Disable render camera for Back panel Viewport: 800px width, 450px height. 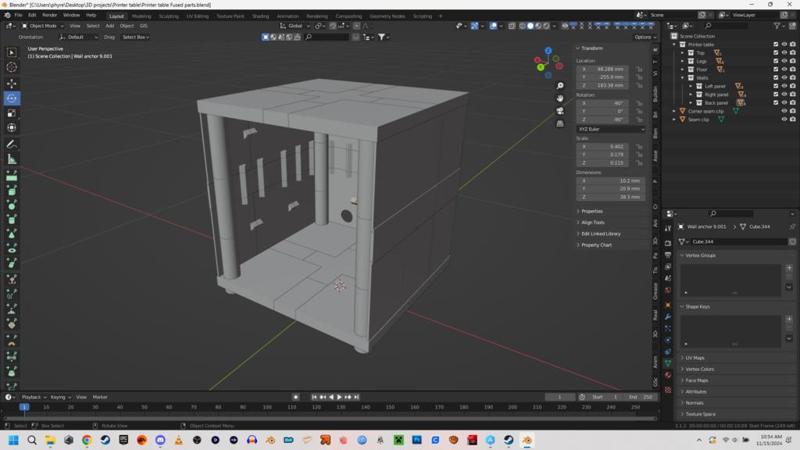click(x=792, y=103)
